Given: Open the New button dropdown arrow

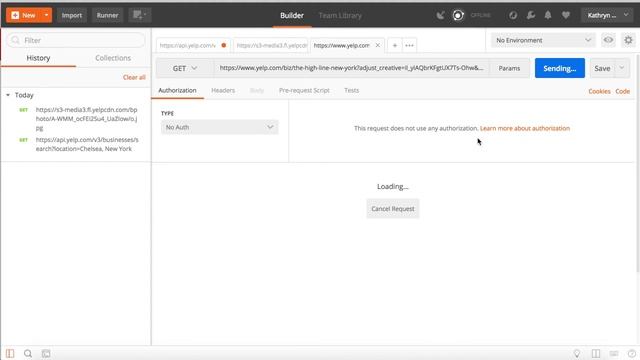Looking at the screenshot, I should click(x=47, y=16).
